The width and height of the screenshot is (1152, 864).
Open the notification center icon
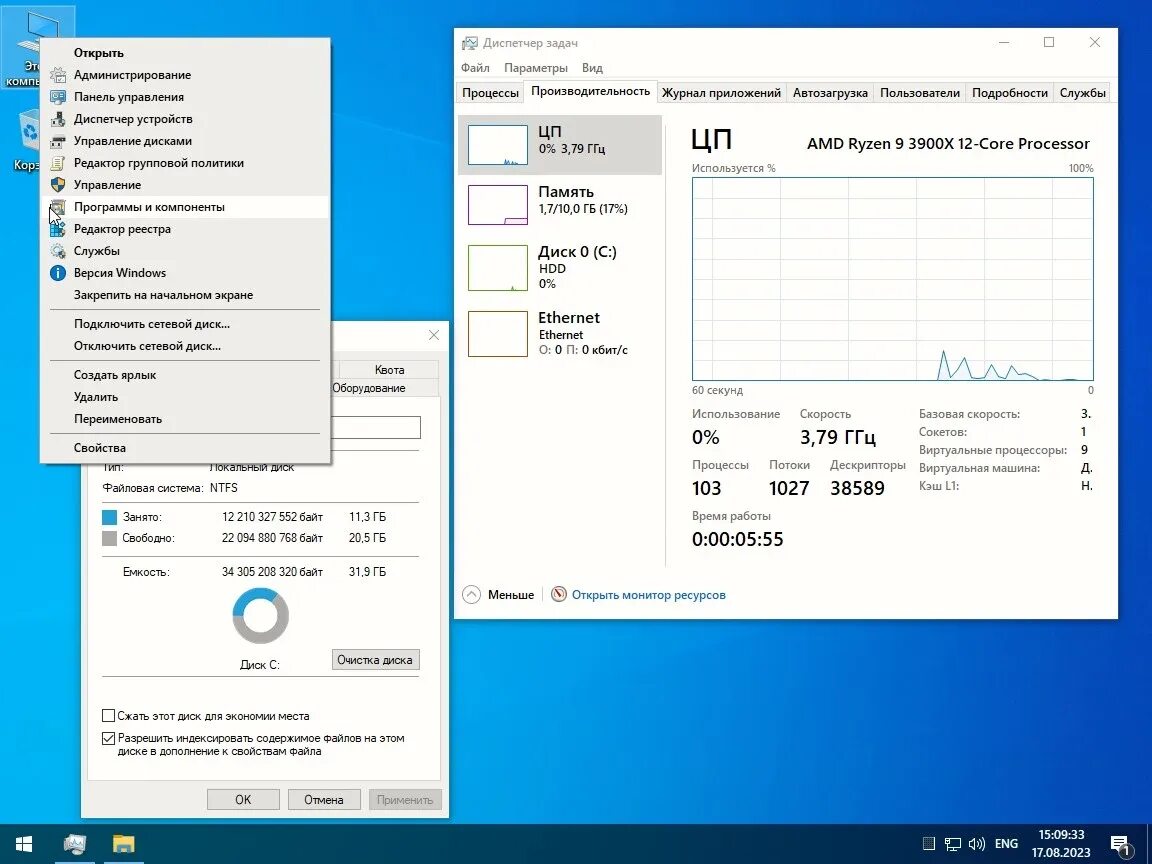tap(1120, 845)
